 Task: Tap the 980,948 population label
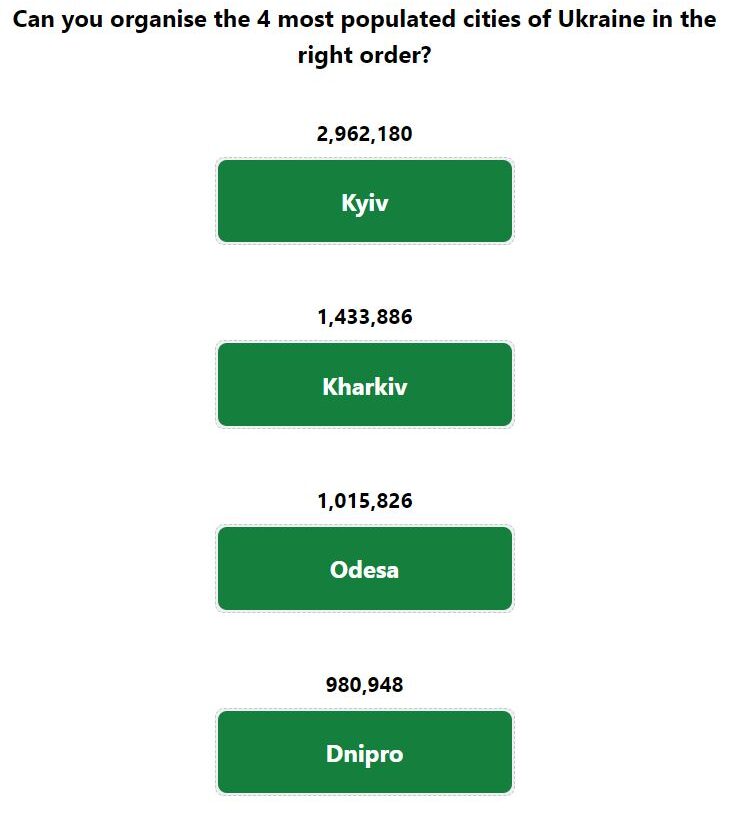(364, 685)
